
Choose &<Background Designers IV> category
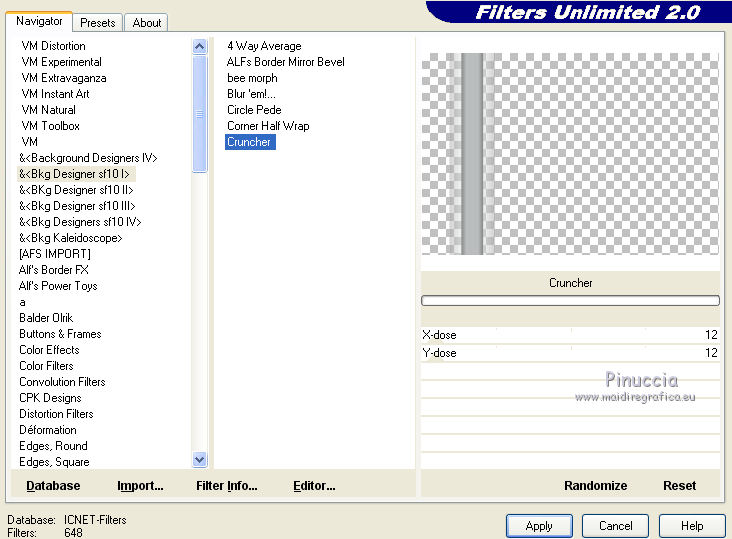88,158
